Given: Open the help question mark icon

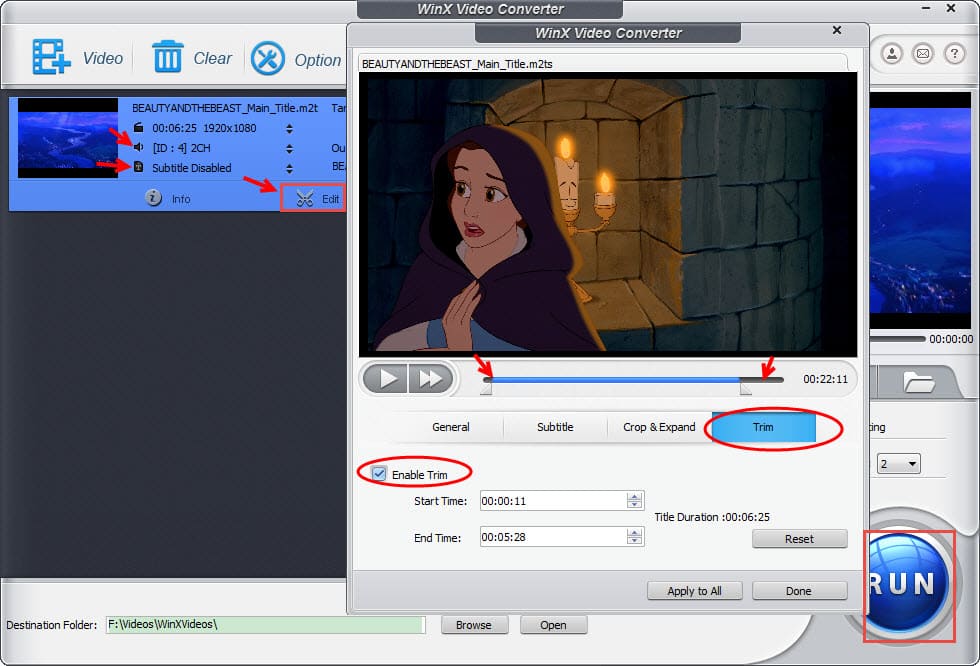Looking at the screenshot, I should coord(954,54).
